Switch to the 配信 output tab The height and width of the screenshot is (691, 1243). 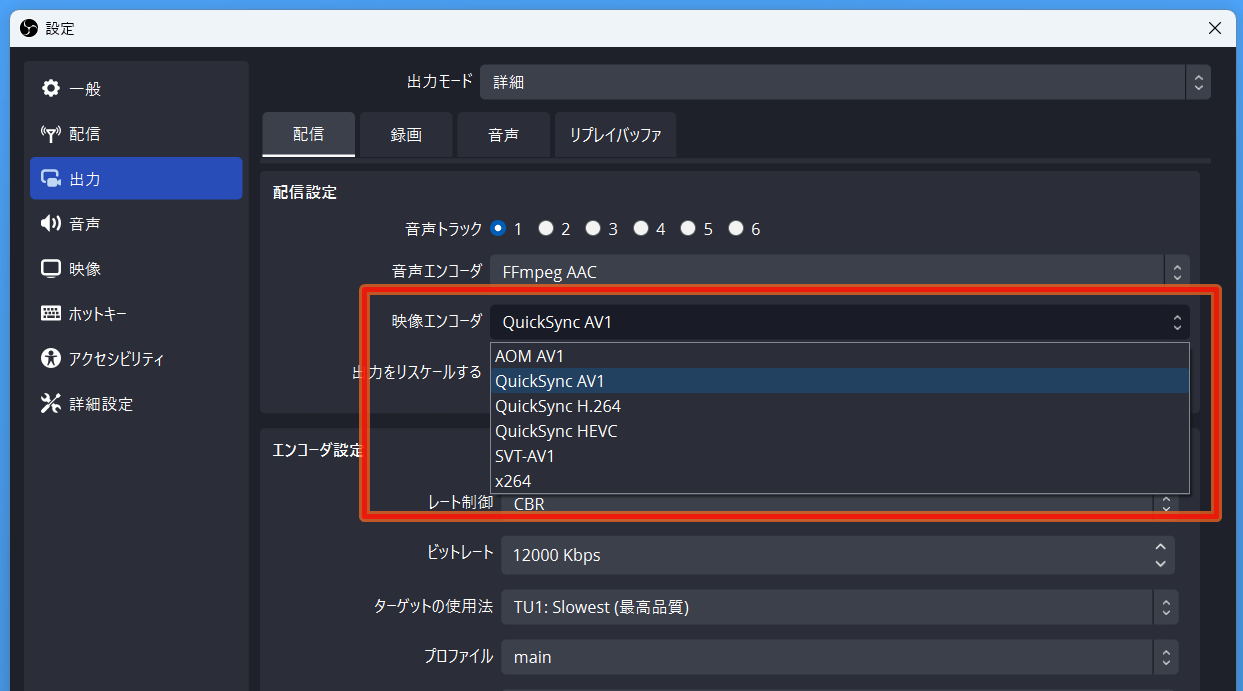pos(309,134)
